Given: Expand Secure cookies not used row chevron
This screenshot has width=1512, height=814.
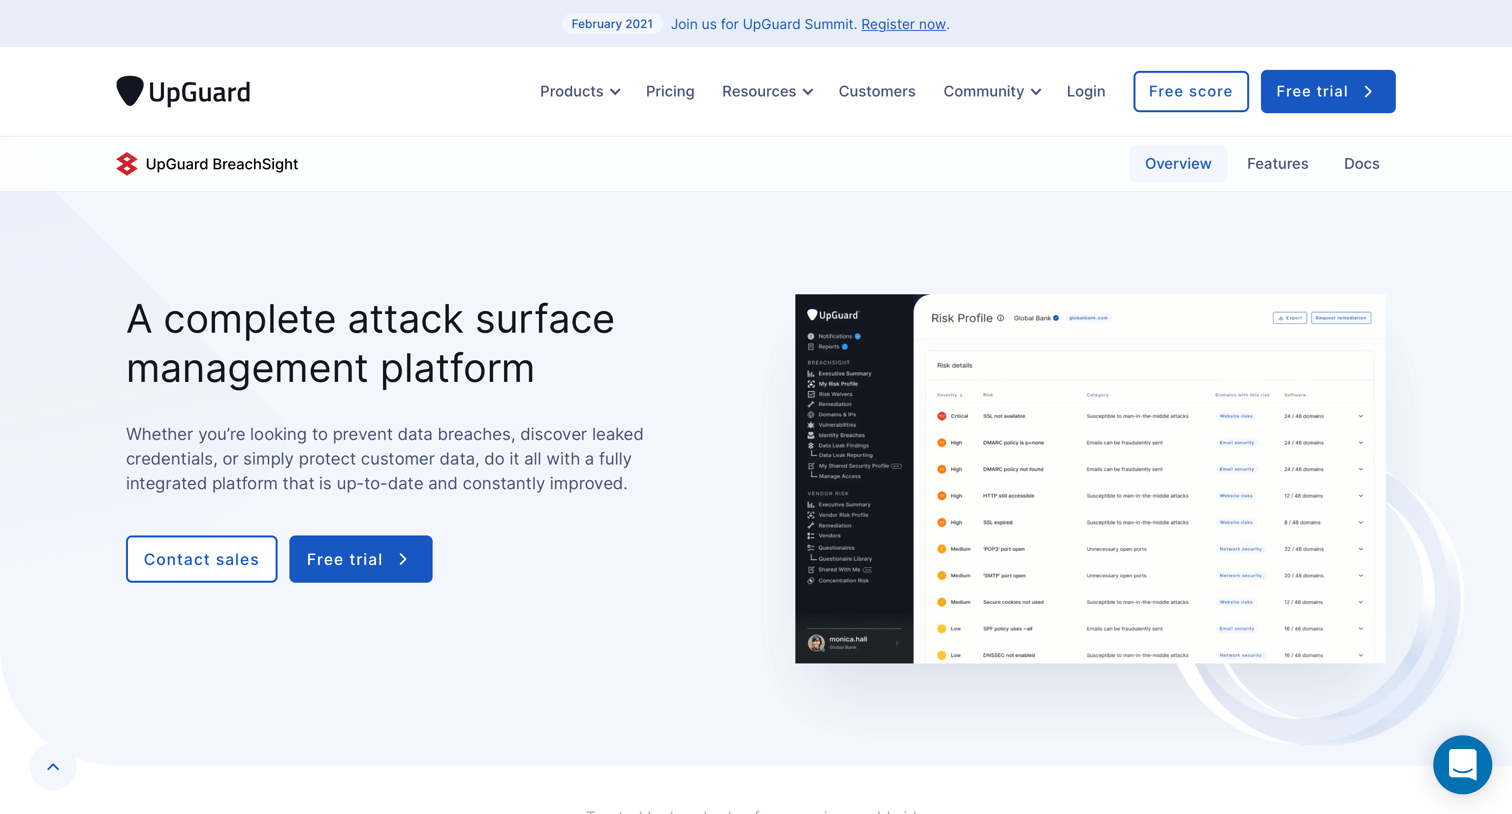Looking at the screenshot, I should point(1361,602).
